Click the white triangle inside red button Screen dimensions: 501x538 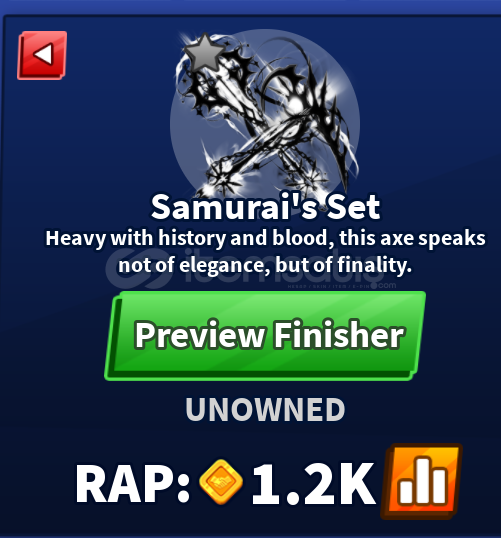[x=43, y=54]
